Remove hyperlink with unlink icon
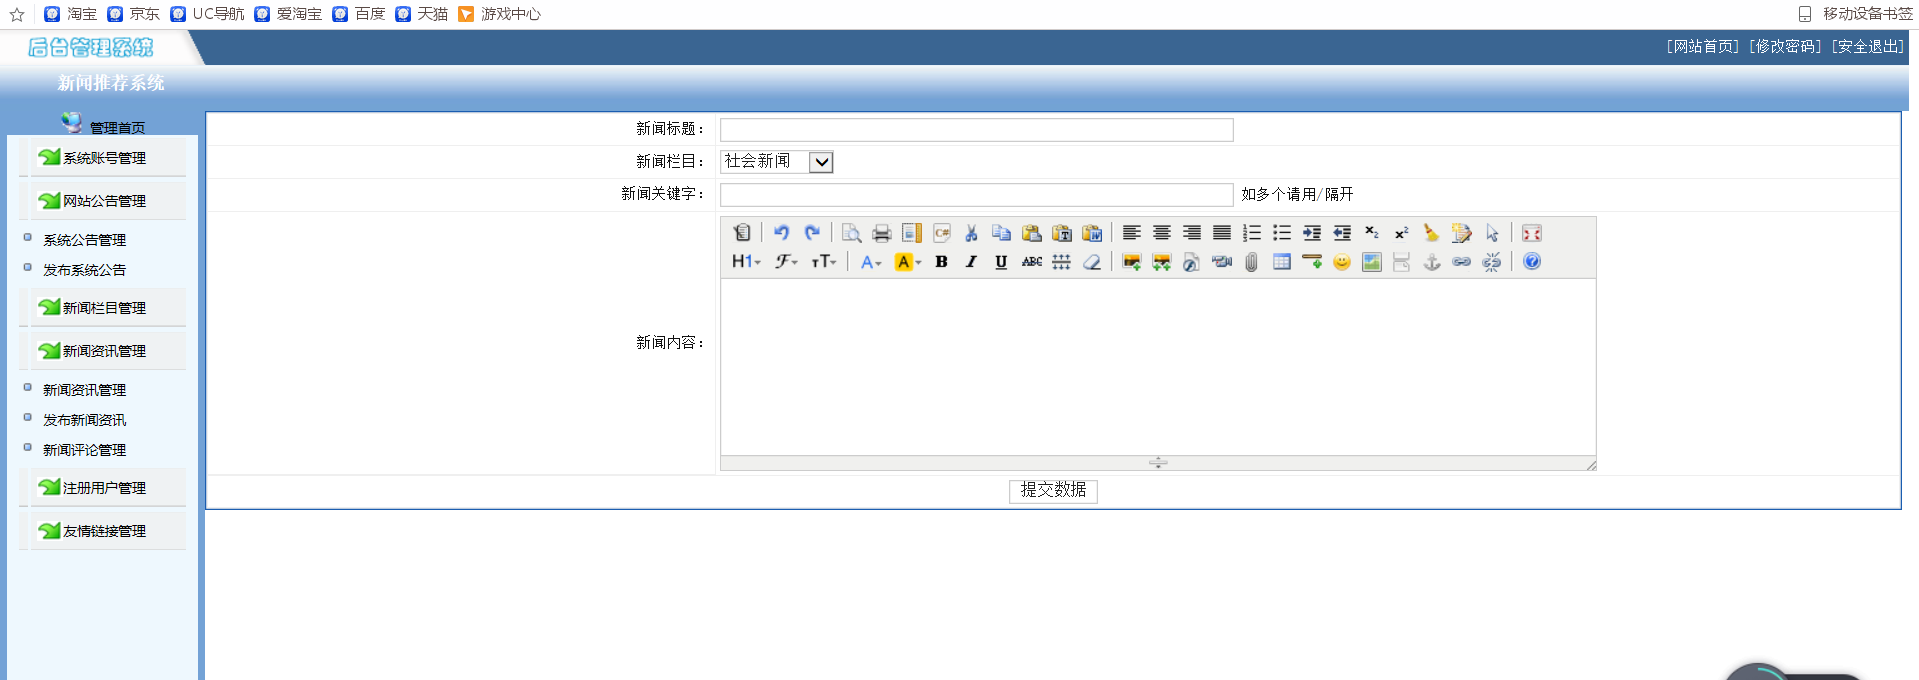This screenshot has width=1919, height=680. pos(1492,262)
